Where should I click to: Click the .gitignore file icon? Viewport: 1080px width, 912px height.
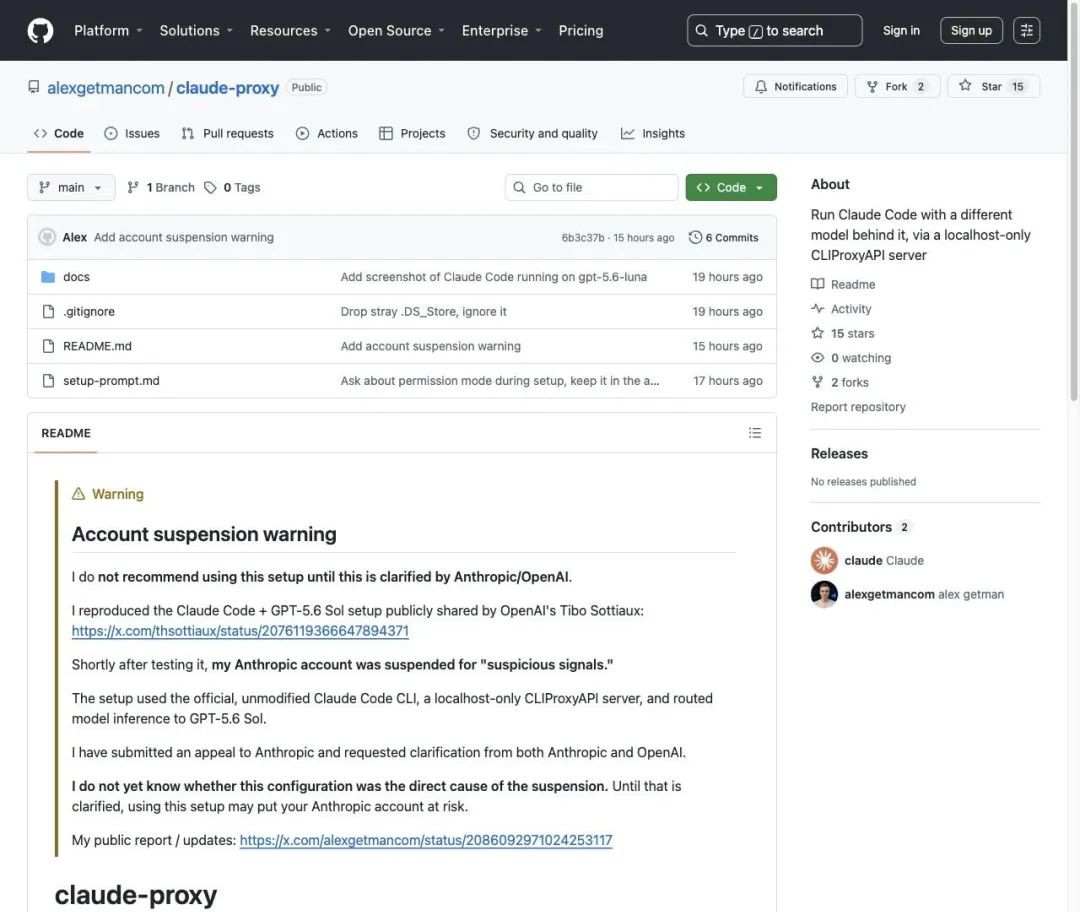coord(48,311)
